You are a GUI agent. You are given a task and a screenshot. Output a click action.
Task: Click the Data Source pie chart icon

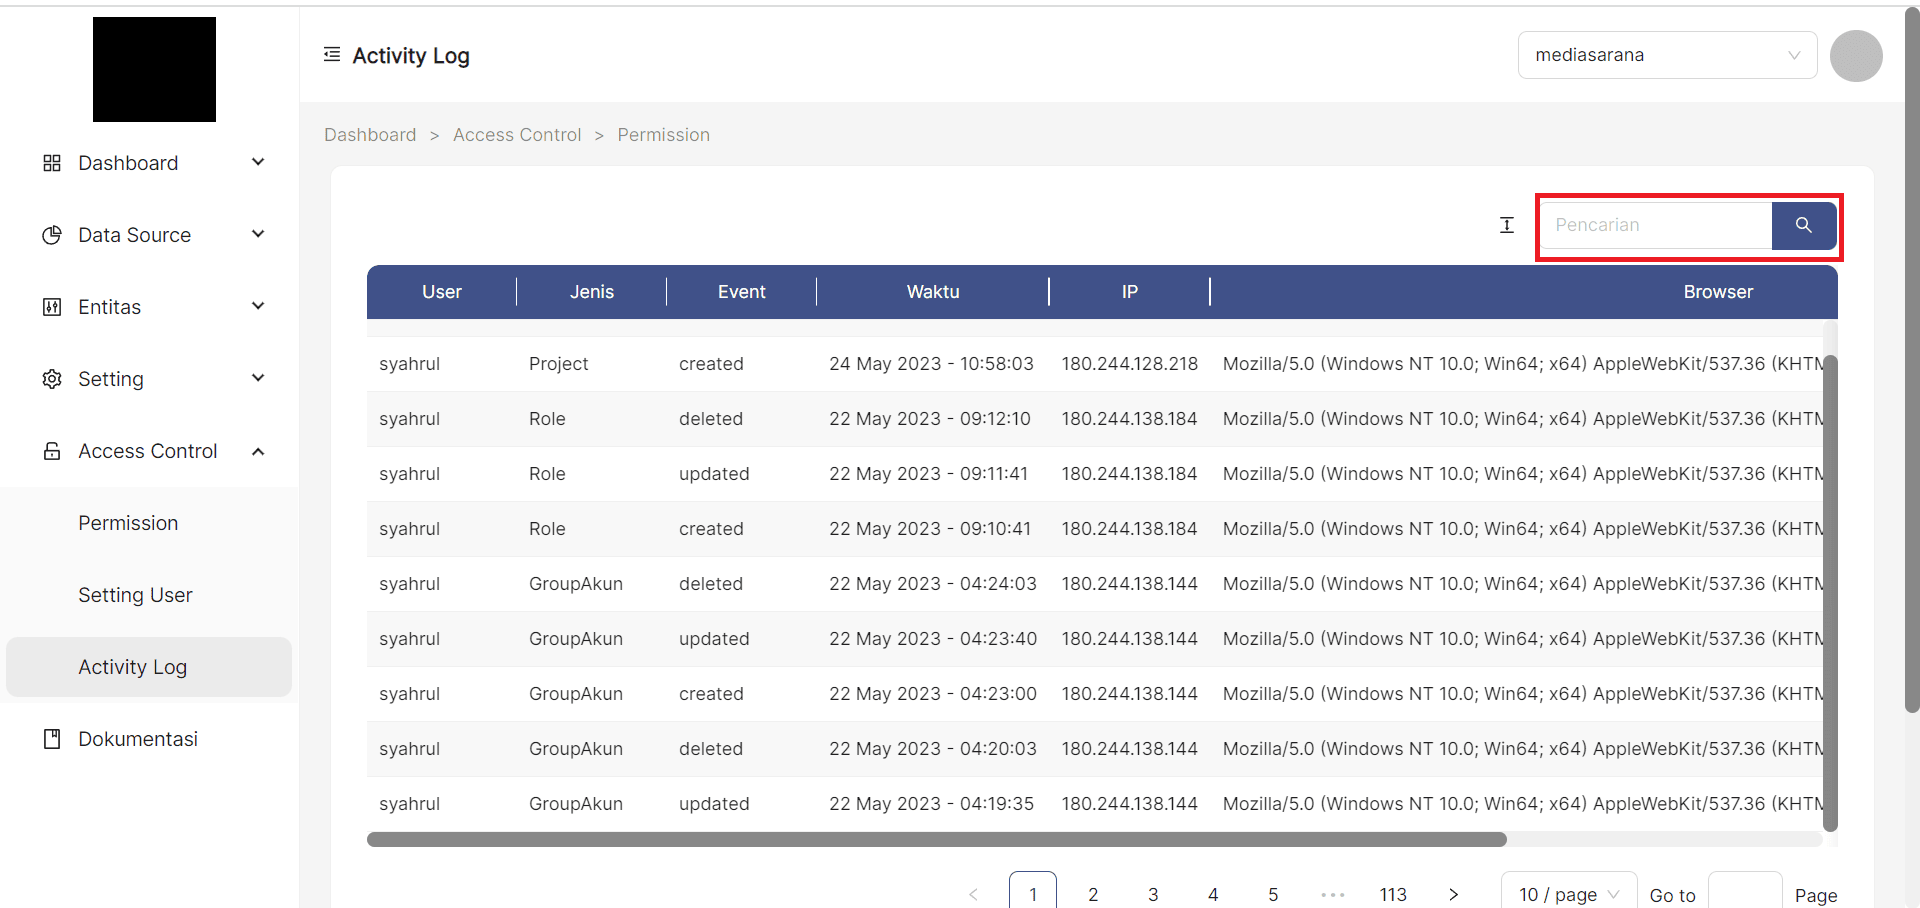click(51, 234)
